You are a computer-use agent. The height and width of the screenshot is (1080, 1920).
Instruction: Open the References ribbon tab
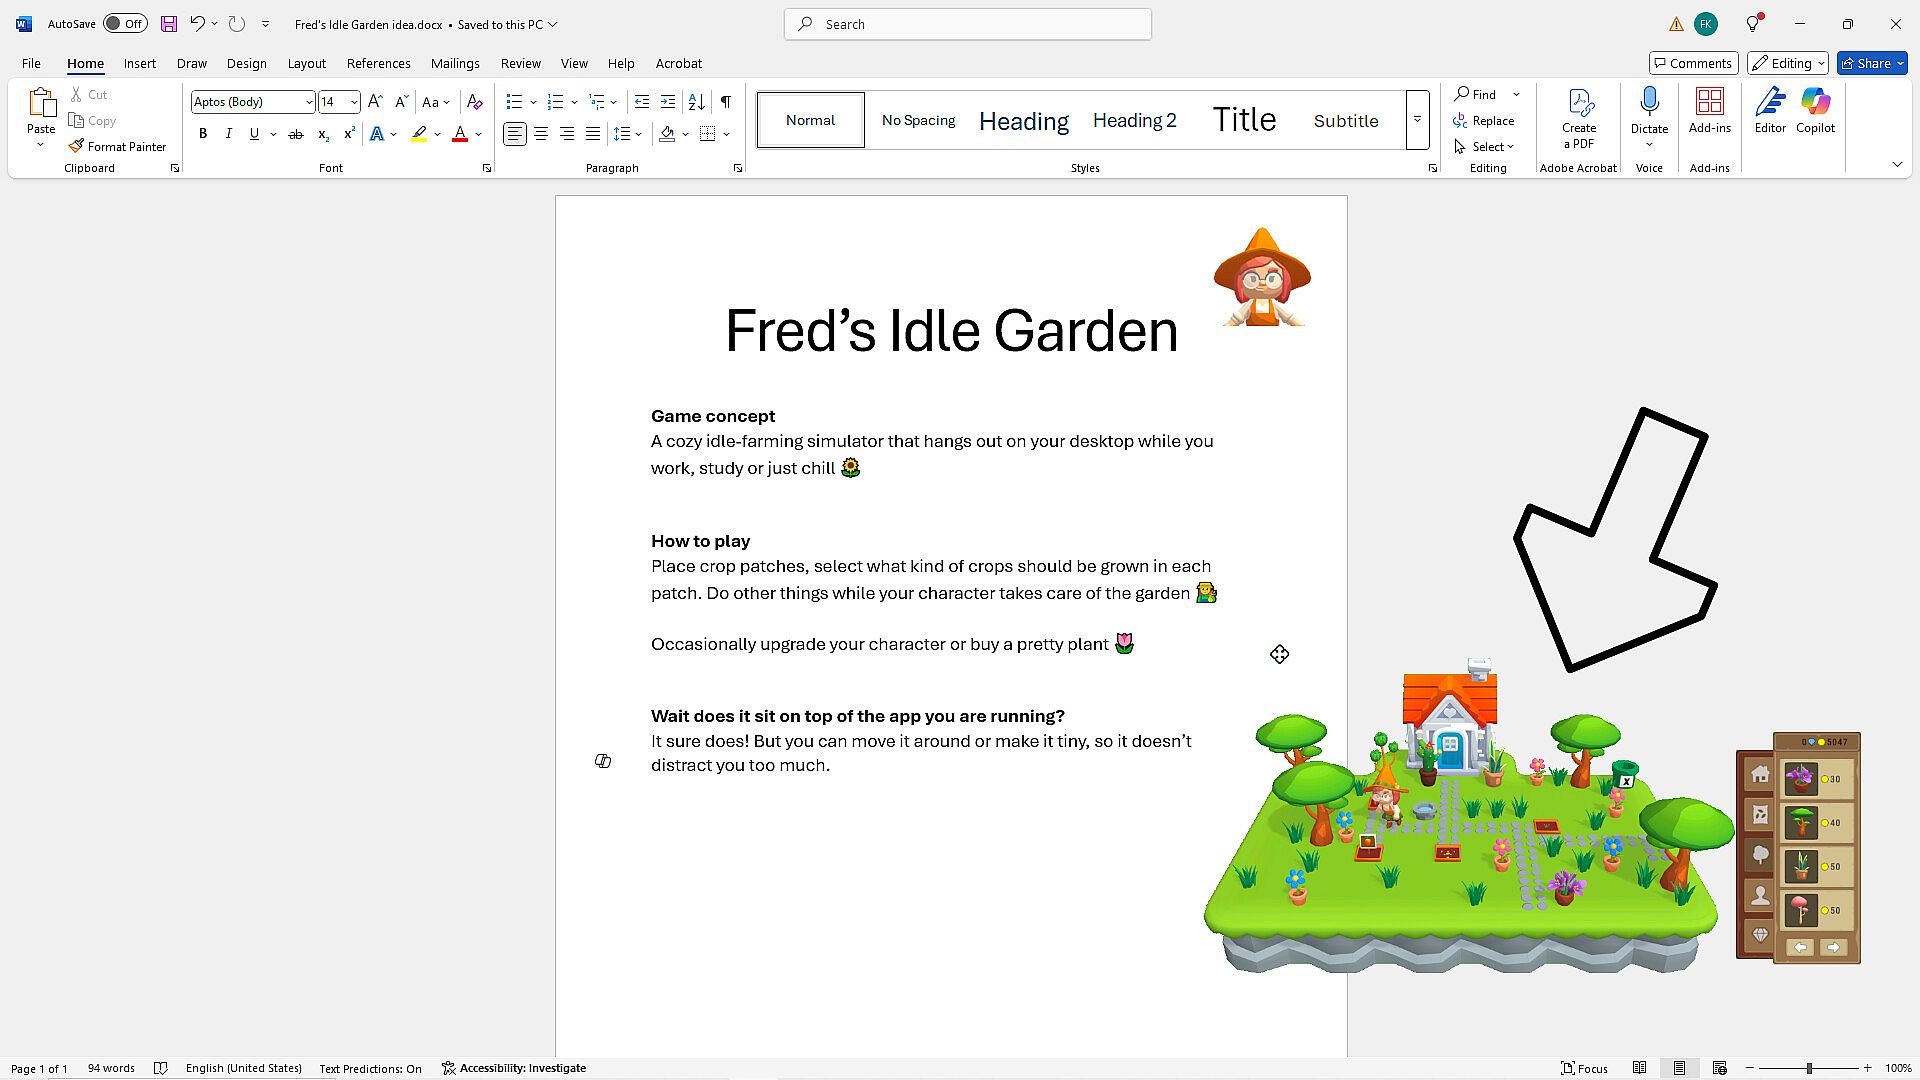click(x=378, y=63)
